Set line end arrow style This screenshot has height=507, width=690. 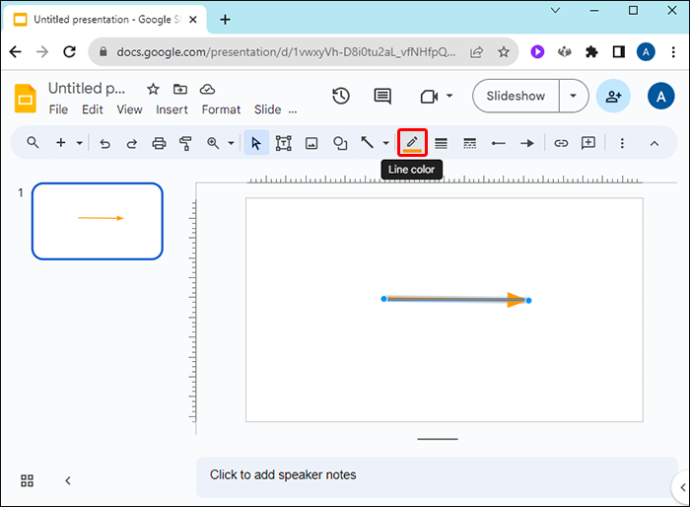point(527,143)
